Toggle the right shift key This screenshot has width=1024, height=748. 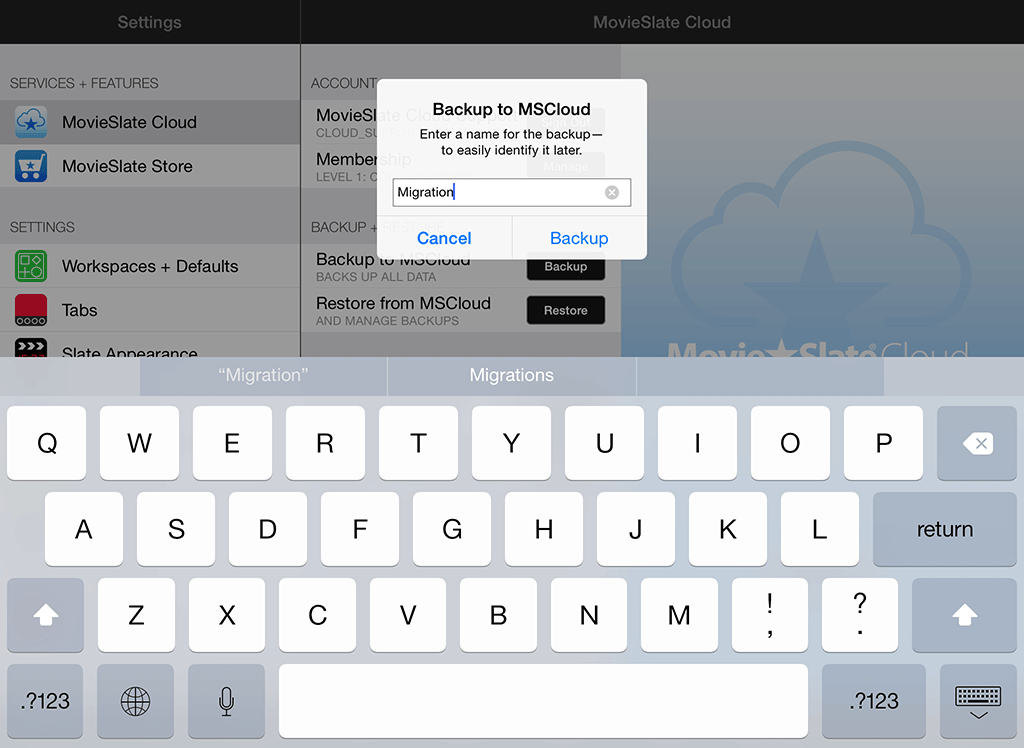[x=964, y=616]
